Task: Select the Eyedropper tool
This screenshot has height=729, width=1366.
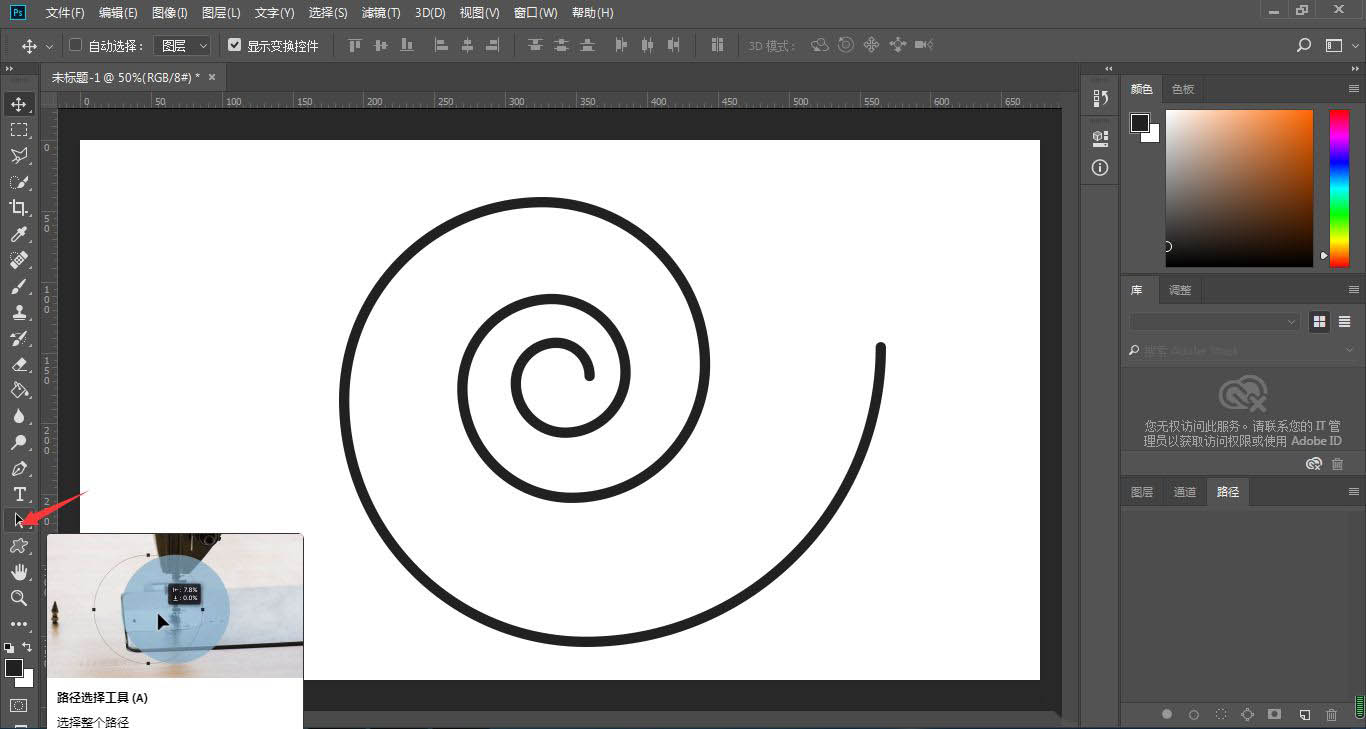Action: (x=19, y=234)
